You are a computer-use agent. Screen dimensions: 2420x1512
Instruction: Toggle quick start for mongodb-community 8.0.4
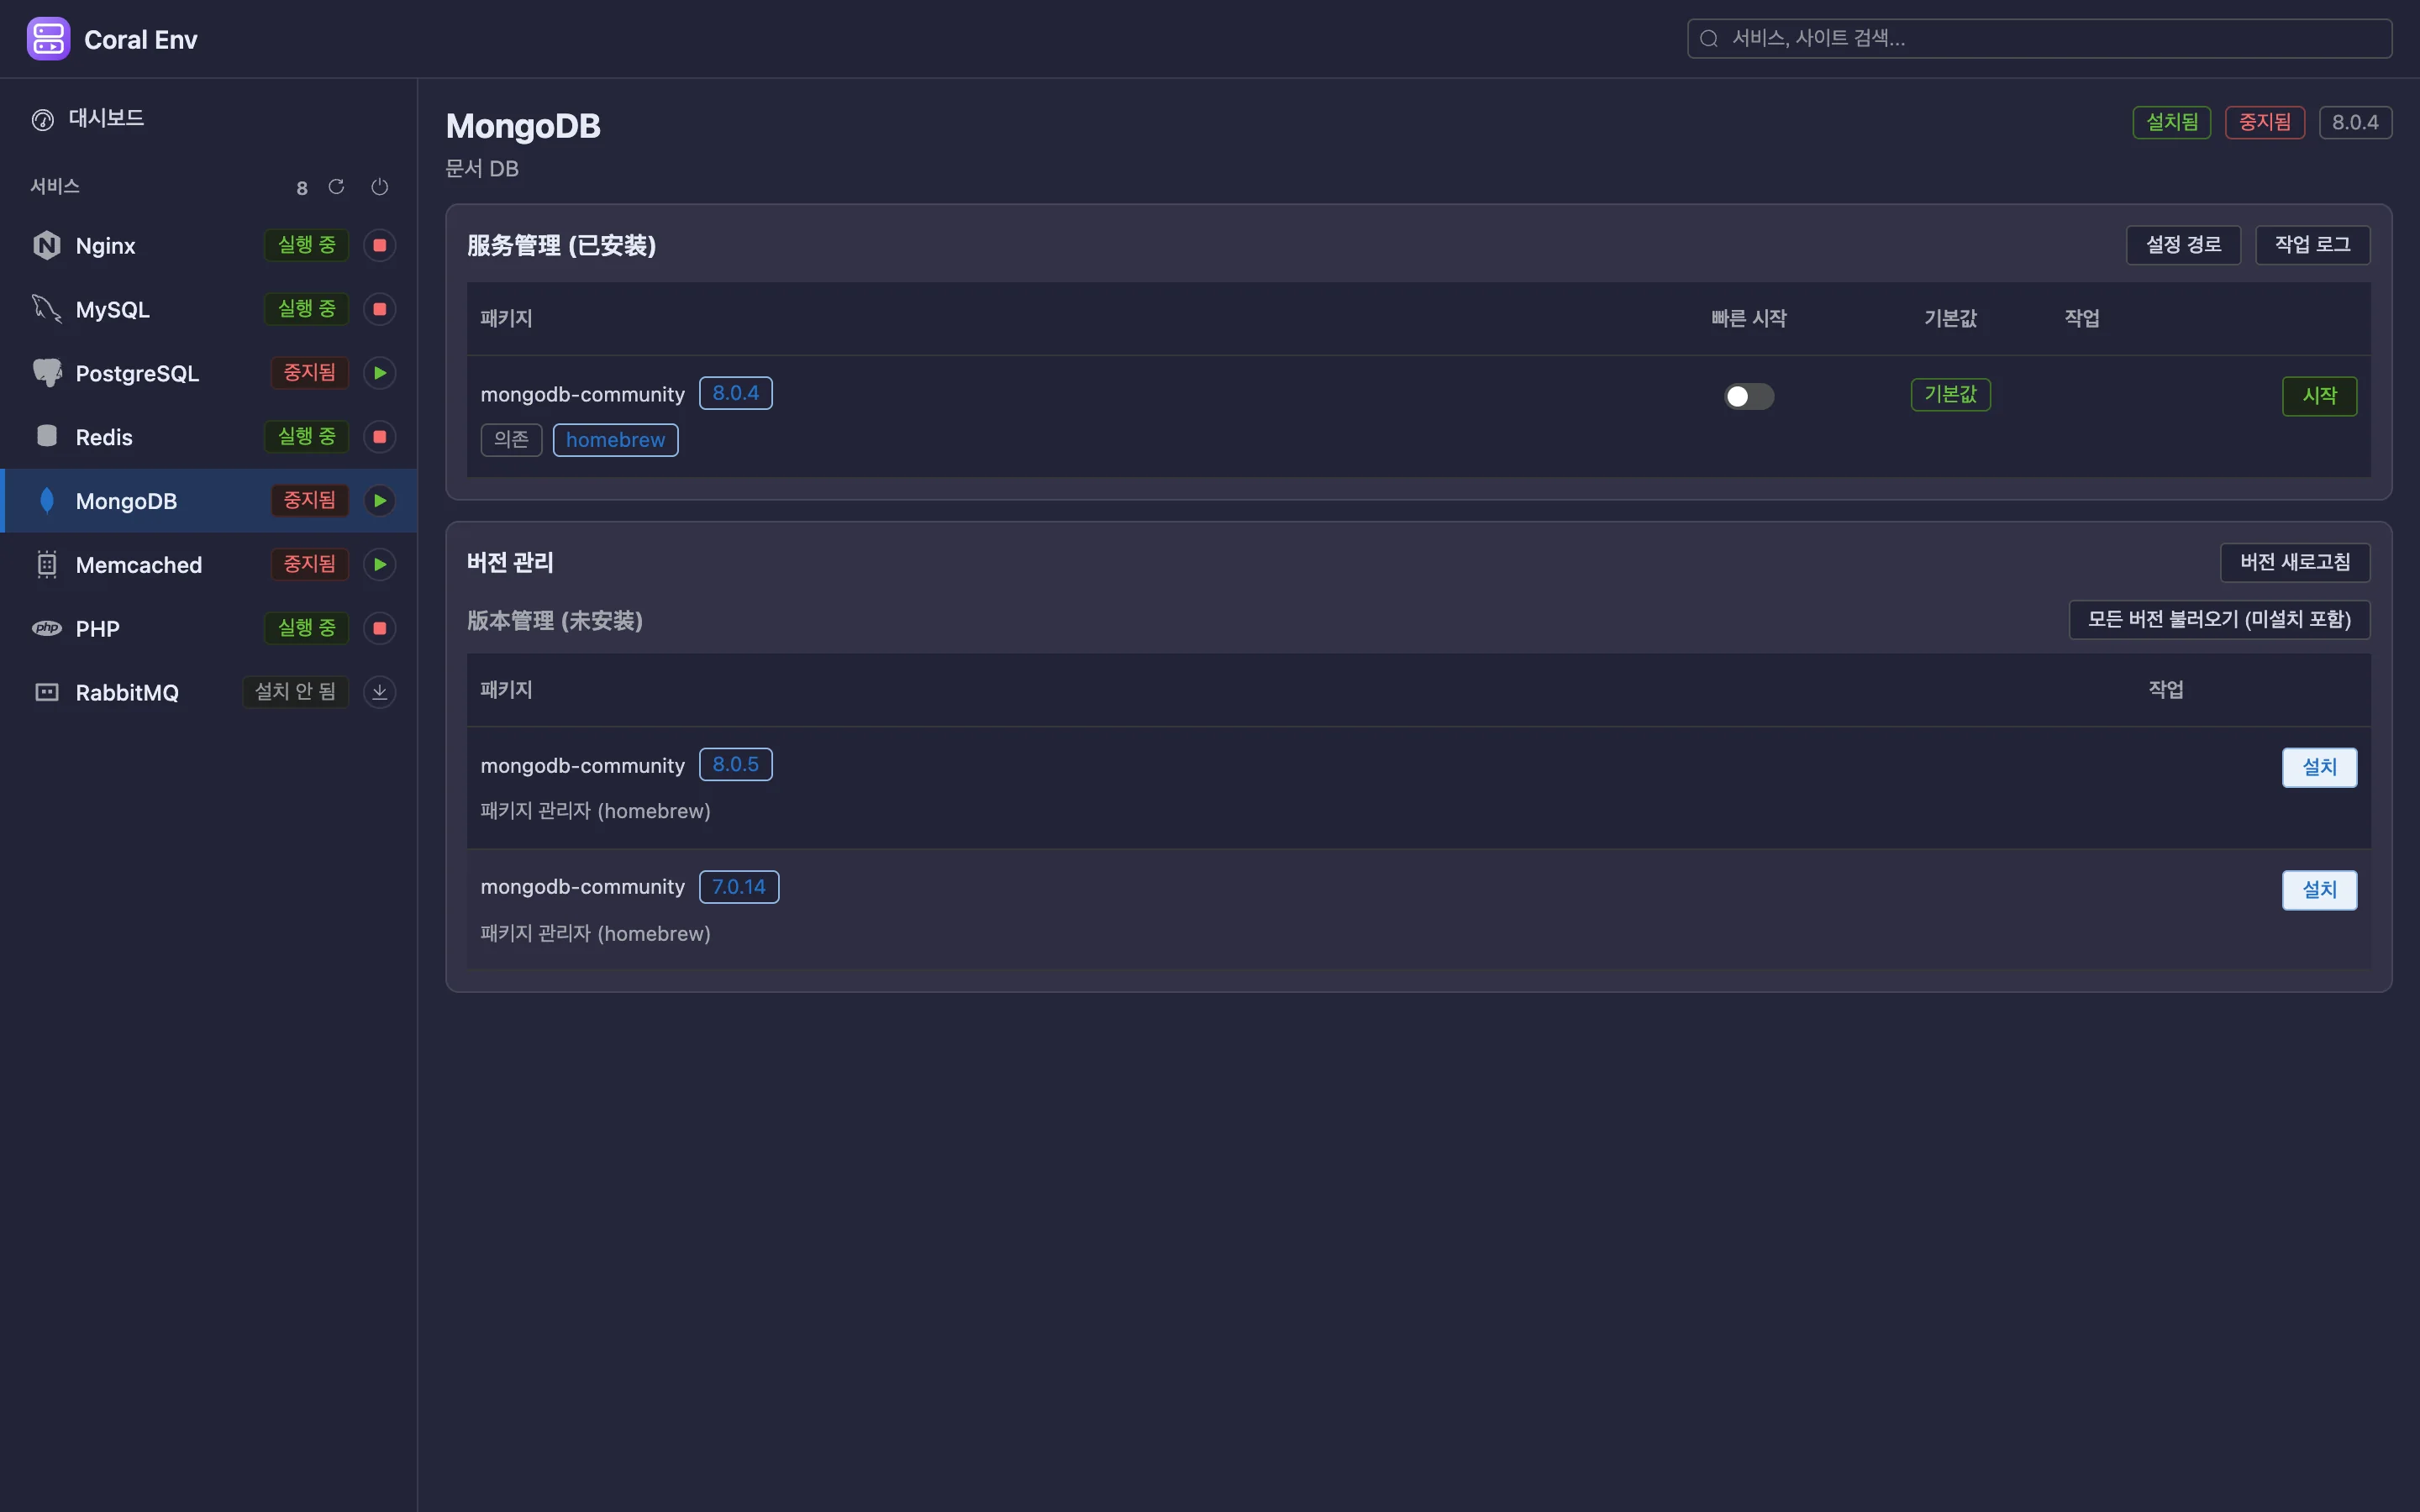pos(1748,396)
